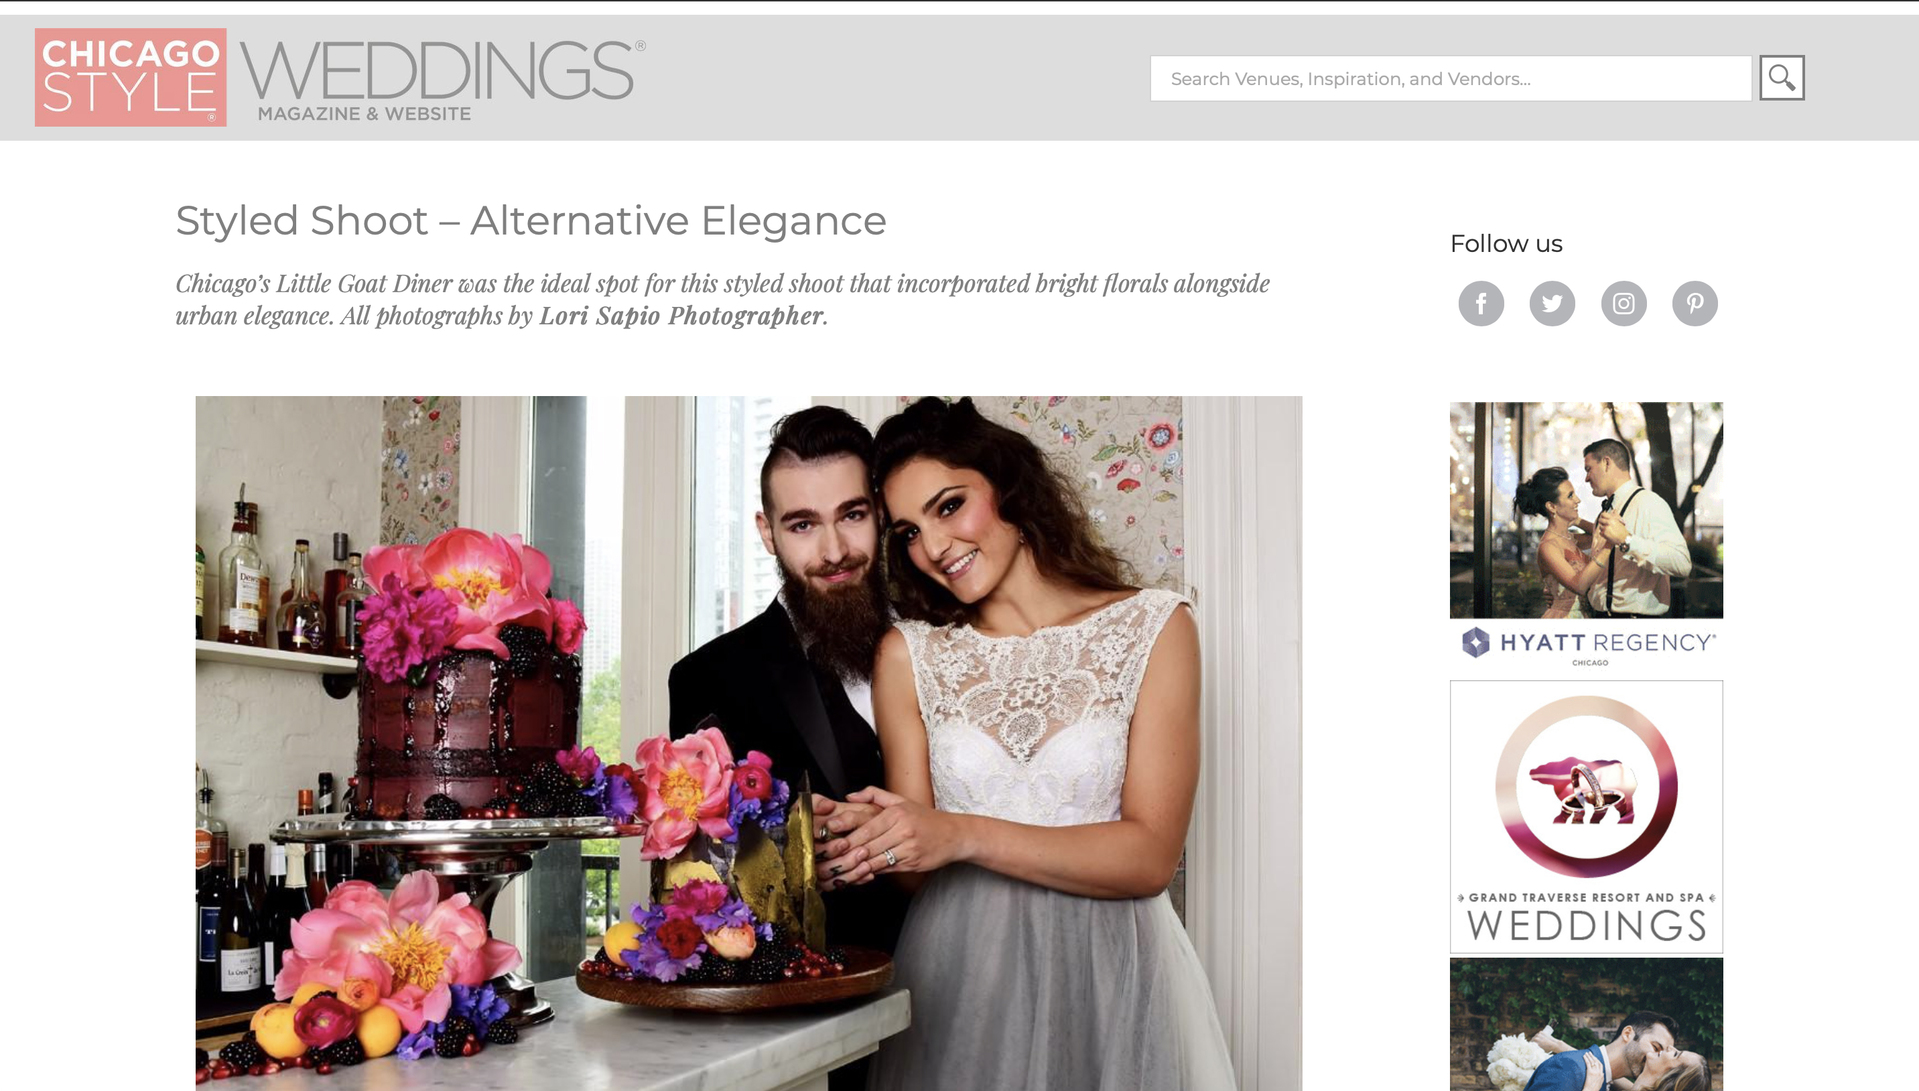Click the italic article intro paragraph

click(x=723, y=299)
